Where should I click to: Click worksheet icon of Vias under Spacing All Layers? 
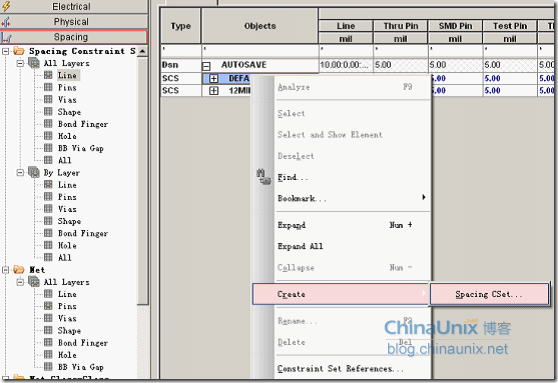(x=48, y=99)
